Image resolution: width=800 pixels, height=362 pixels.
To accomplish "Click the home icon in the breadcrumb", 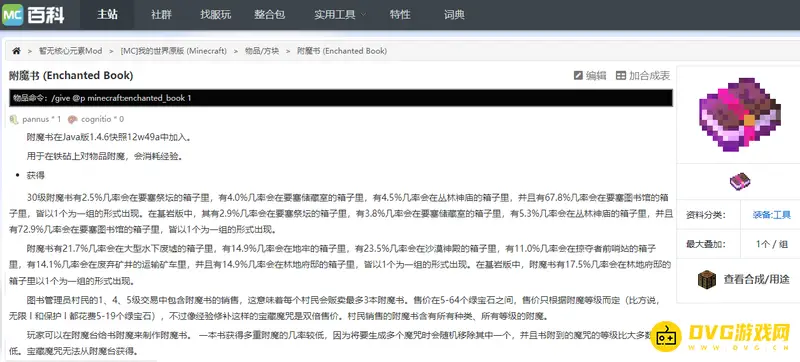I will 16,51.
